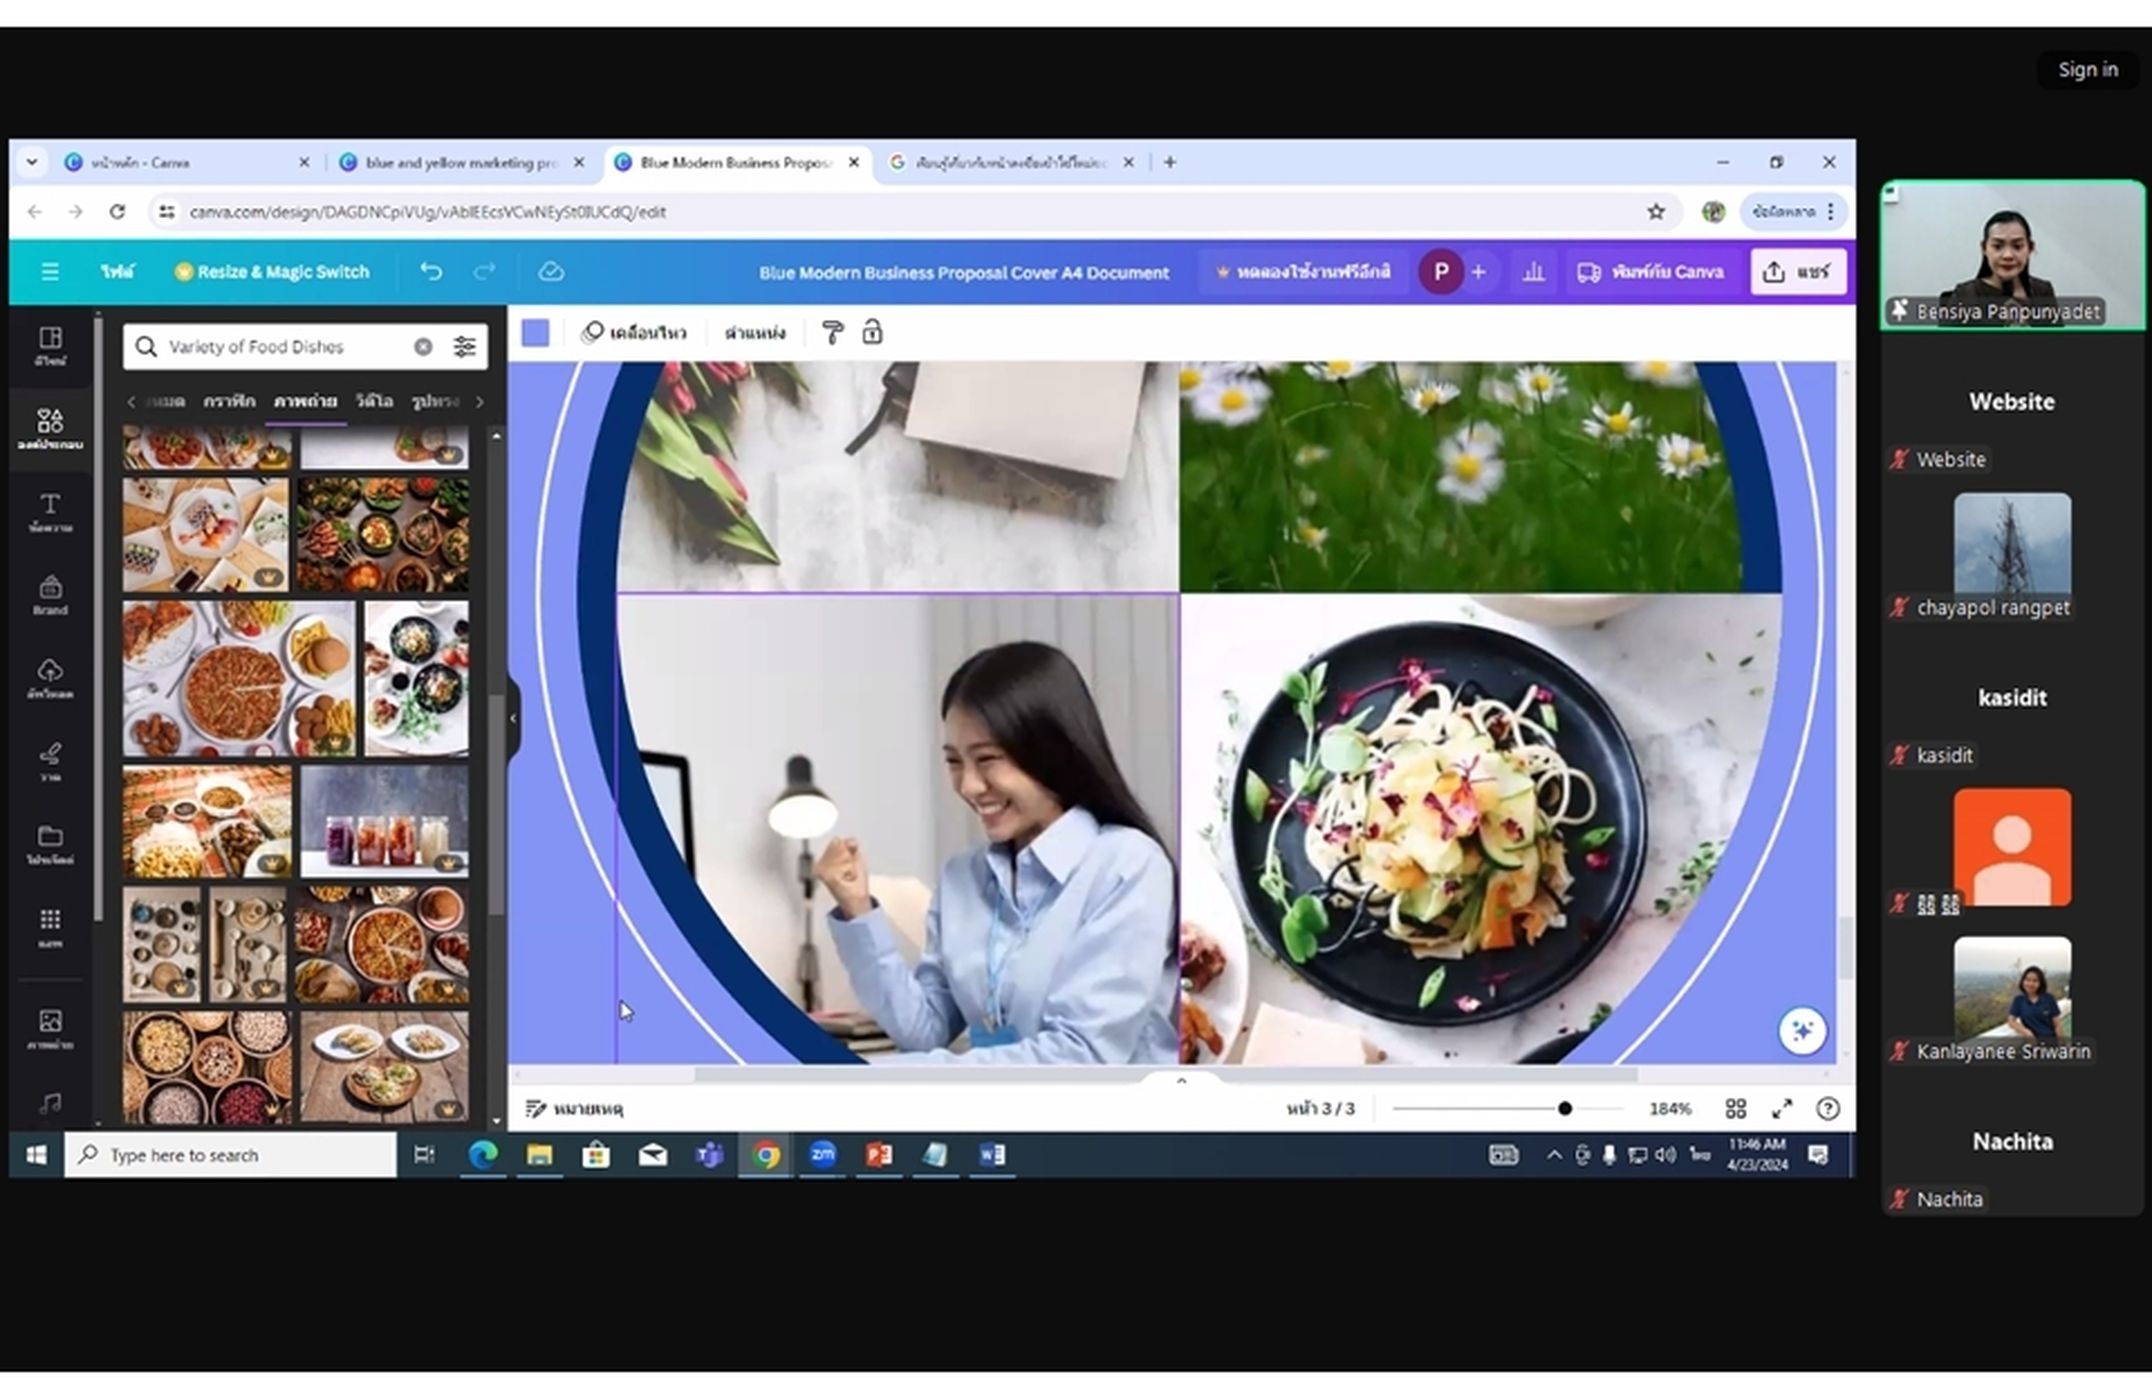Collapse the side panel with handle arrow
2152x1399 pixels.
pos(513,718)
